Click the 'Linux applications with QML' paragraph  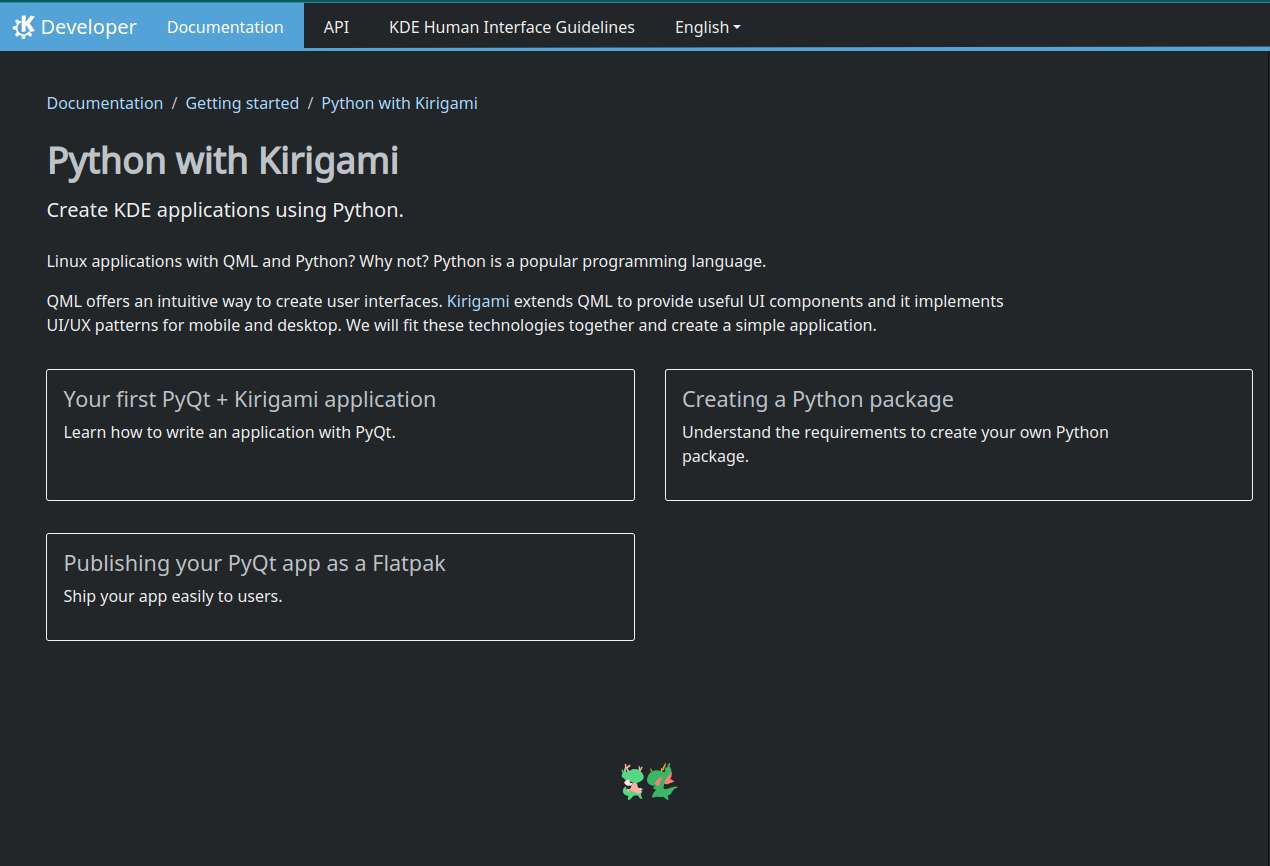pos(406,262)
